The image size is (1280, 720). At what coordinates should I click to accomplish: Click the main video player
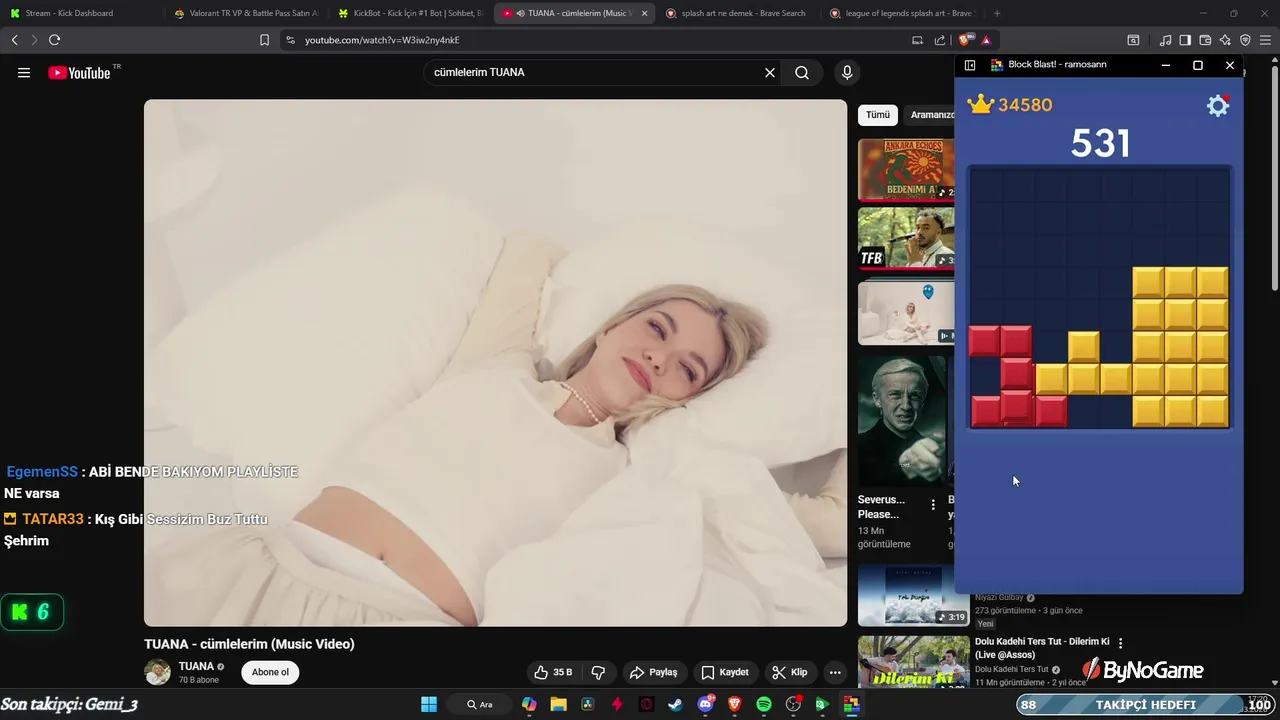pos(495,363)
